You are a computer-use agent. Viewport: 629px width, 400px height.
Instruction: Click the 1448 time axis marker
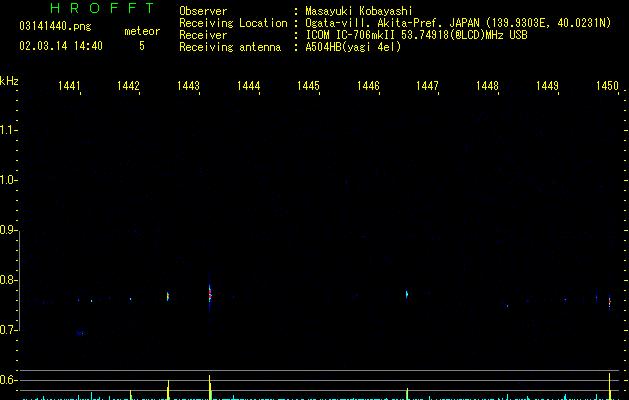point(487,86)
